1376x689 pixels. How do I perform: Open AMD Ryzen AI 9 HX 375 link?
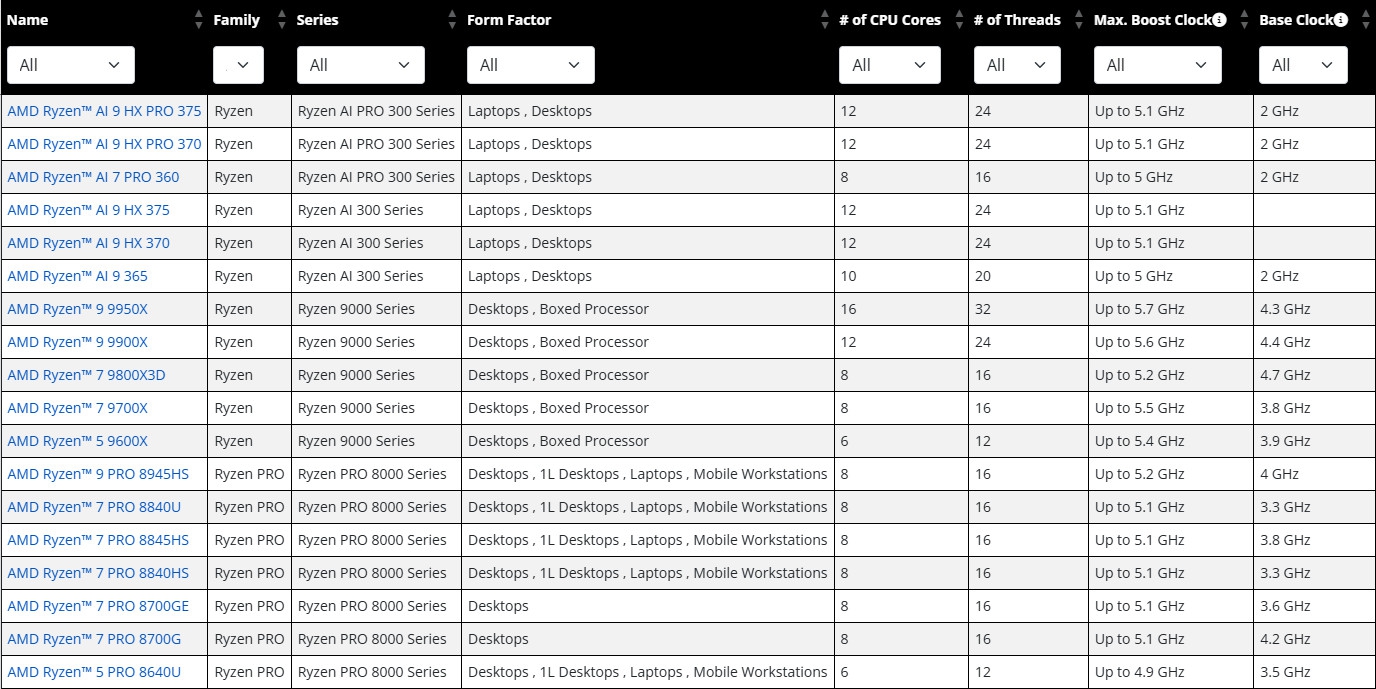[88, 210]
